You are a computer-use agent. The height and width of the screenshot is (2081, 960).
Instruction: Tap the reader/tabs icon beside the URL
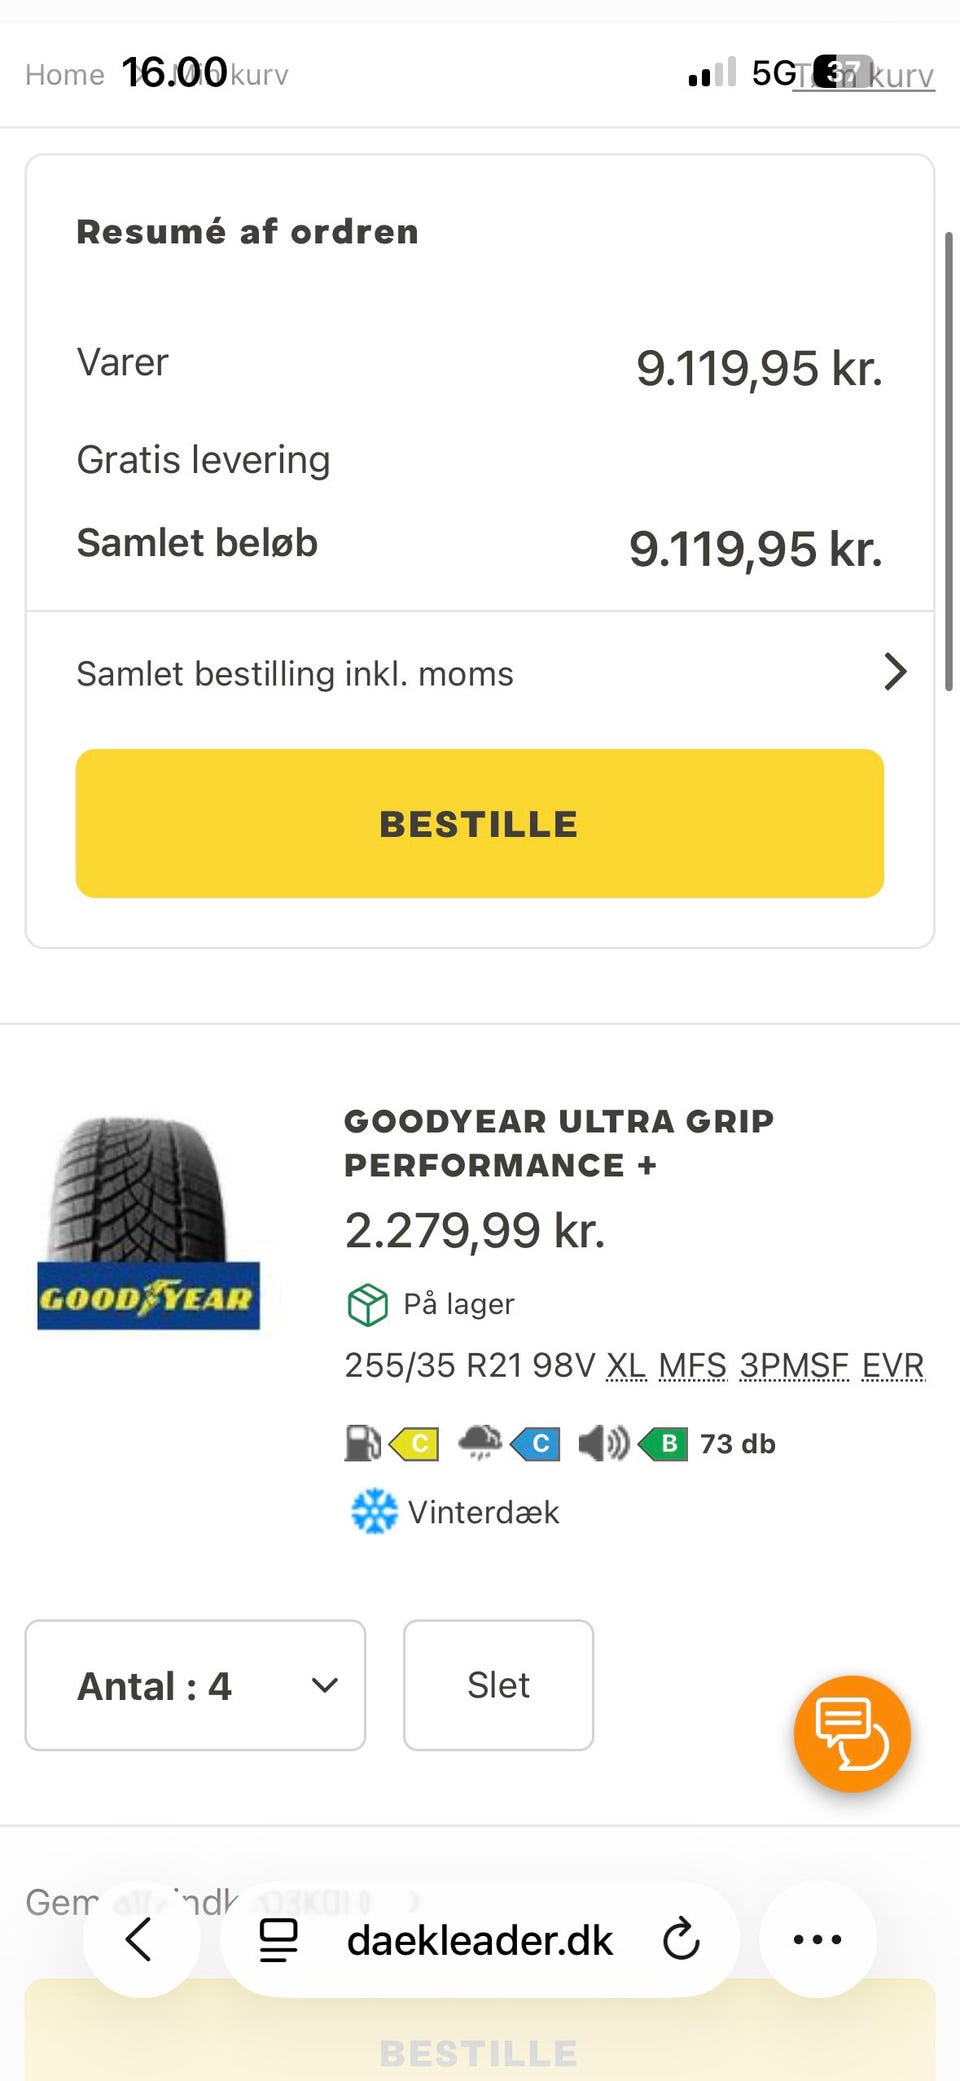point(278,1940)
